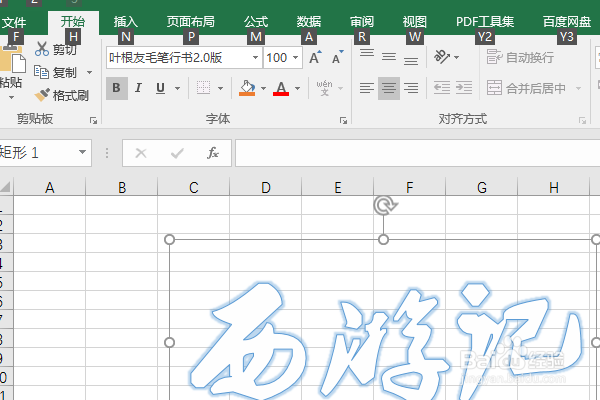The image size is (600, 400).
Task: Open fill color dropdown arrow
Action: tap(263, 88)
